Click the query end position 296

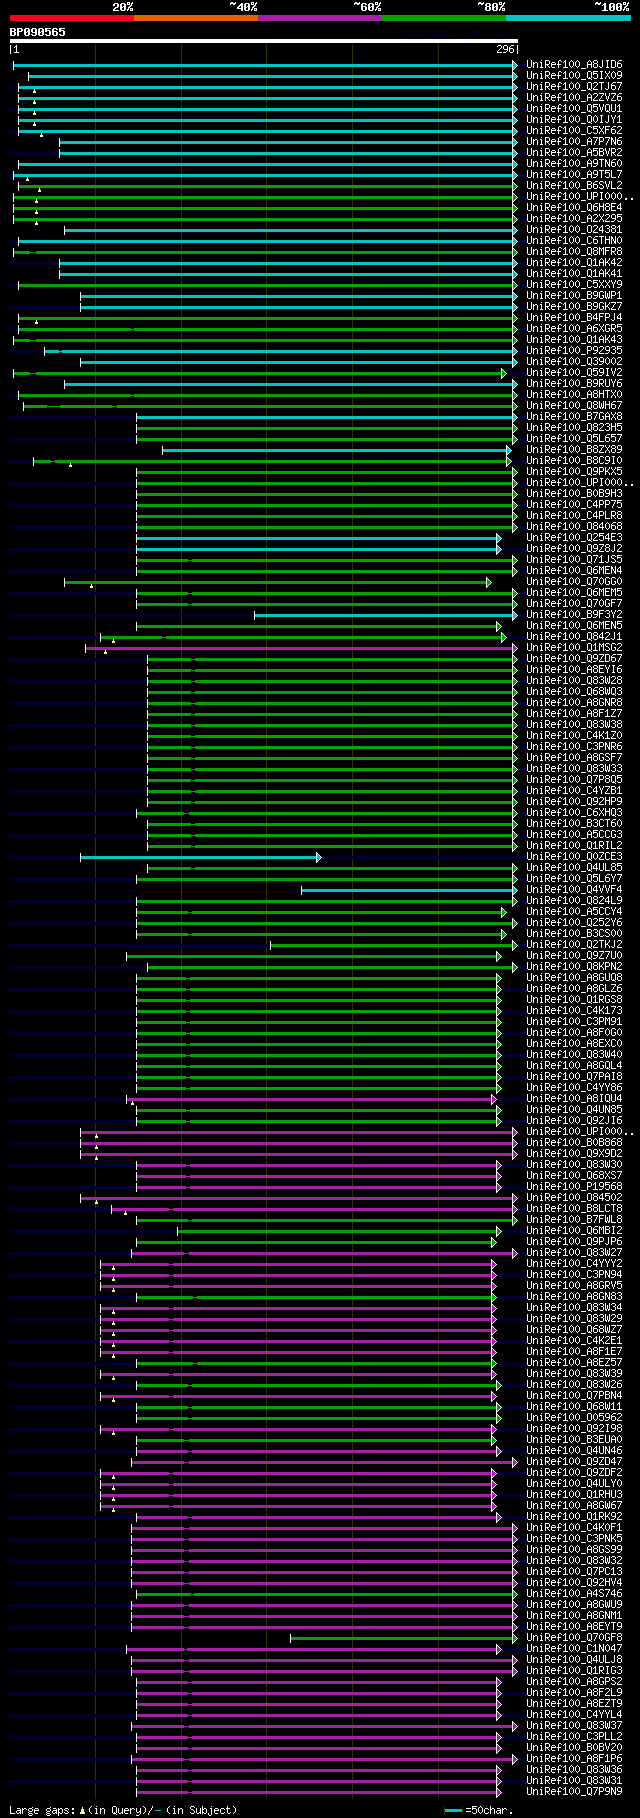[505, 49]
